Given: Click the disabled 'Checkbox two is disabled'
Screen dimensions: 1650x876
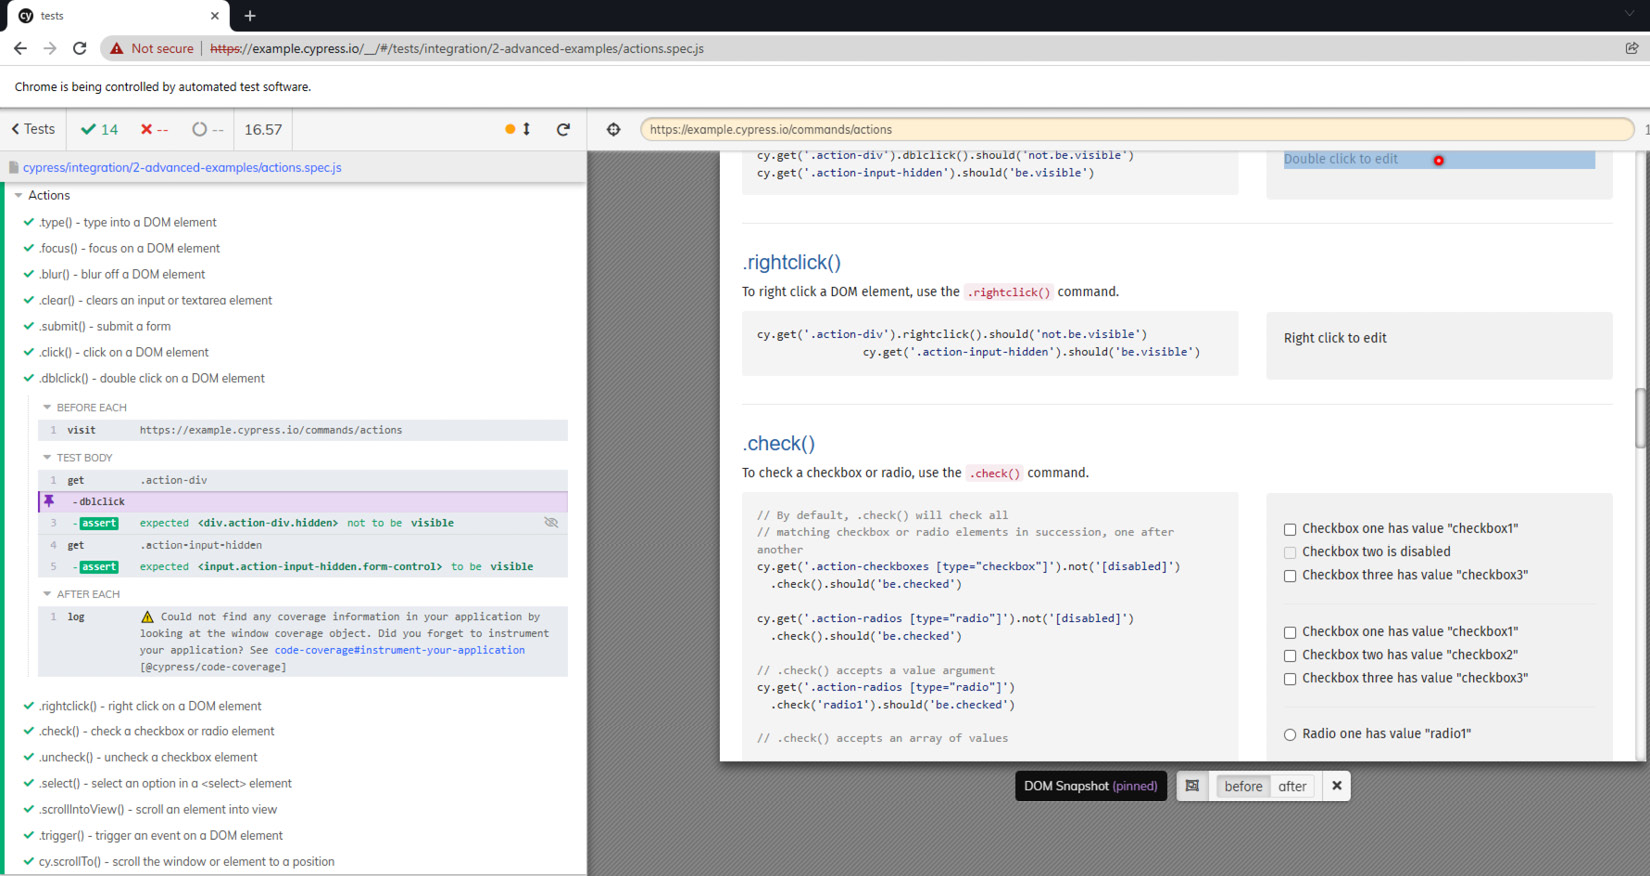Looking at the screenshot, I should point(1290,552).
